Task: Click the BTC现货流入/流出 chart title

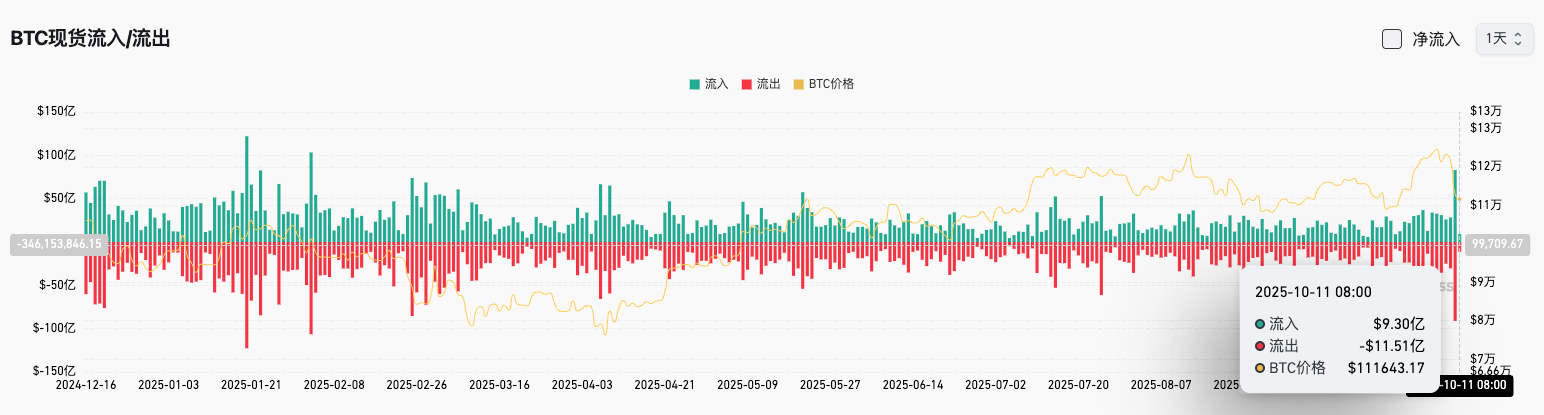Action: [91, 39]
